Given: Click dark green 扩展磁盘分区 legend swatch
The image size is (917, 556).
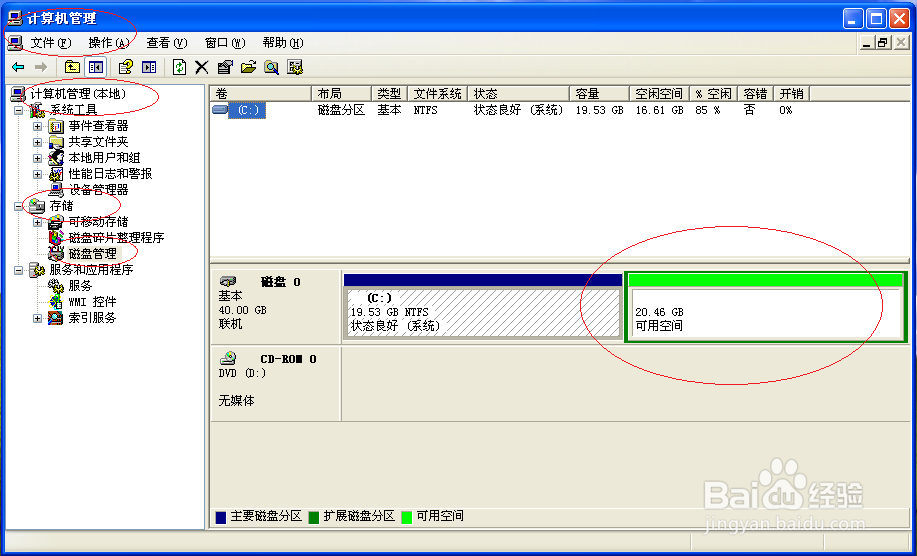Looking at the screenshot, I should 313,517.
